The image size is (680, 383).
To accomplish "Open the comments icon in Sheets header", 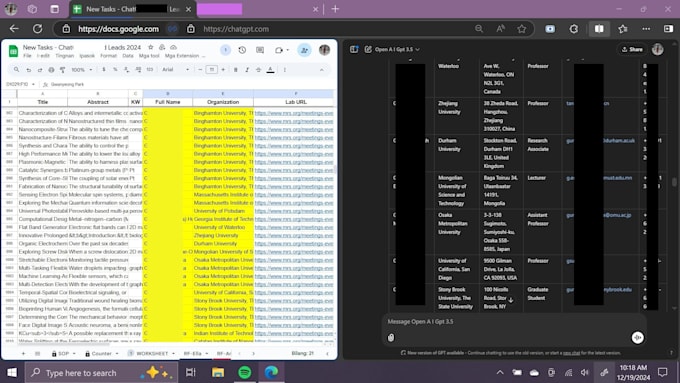I will pos(260,50).
